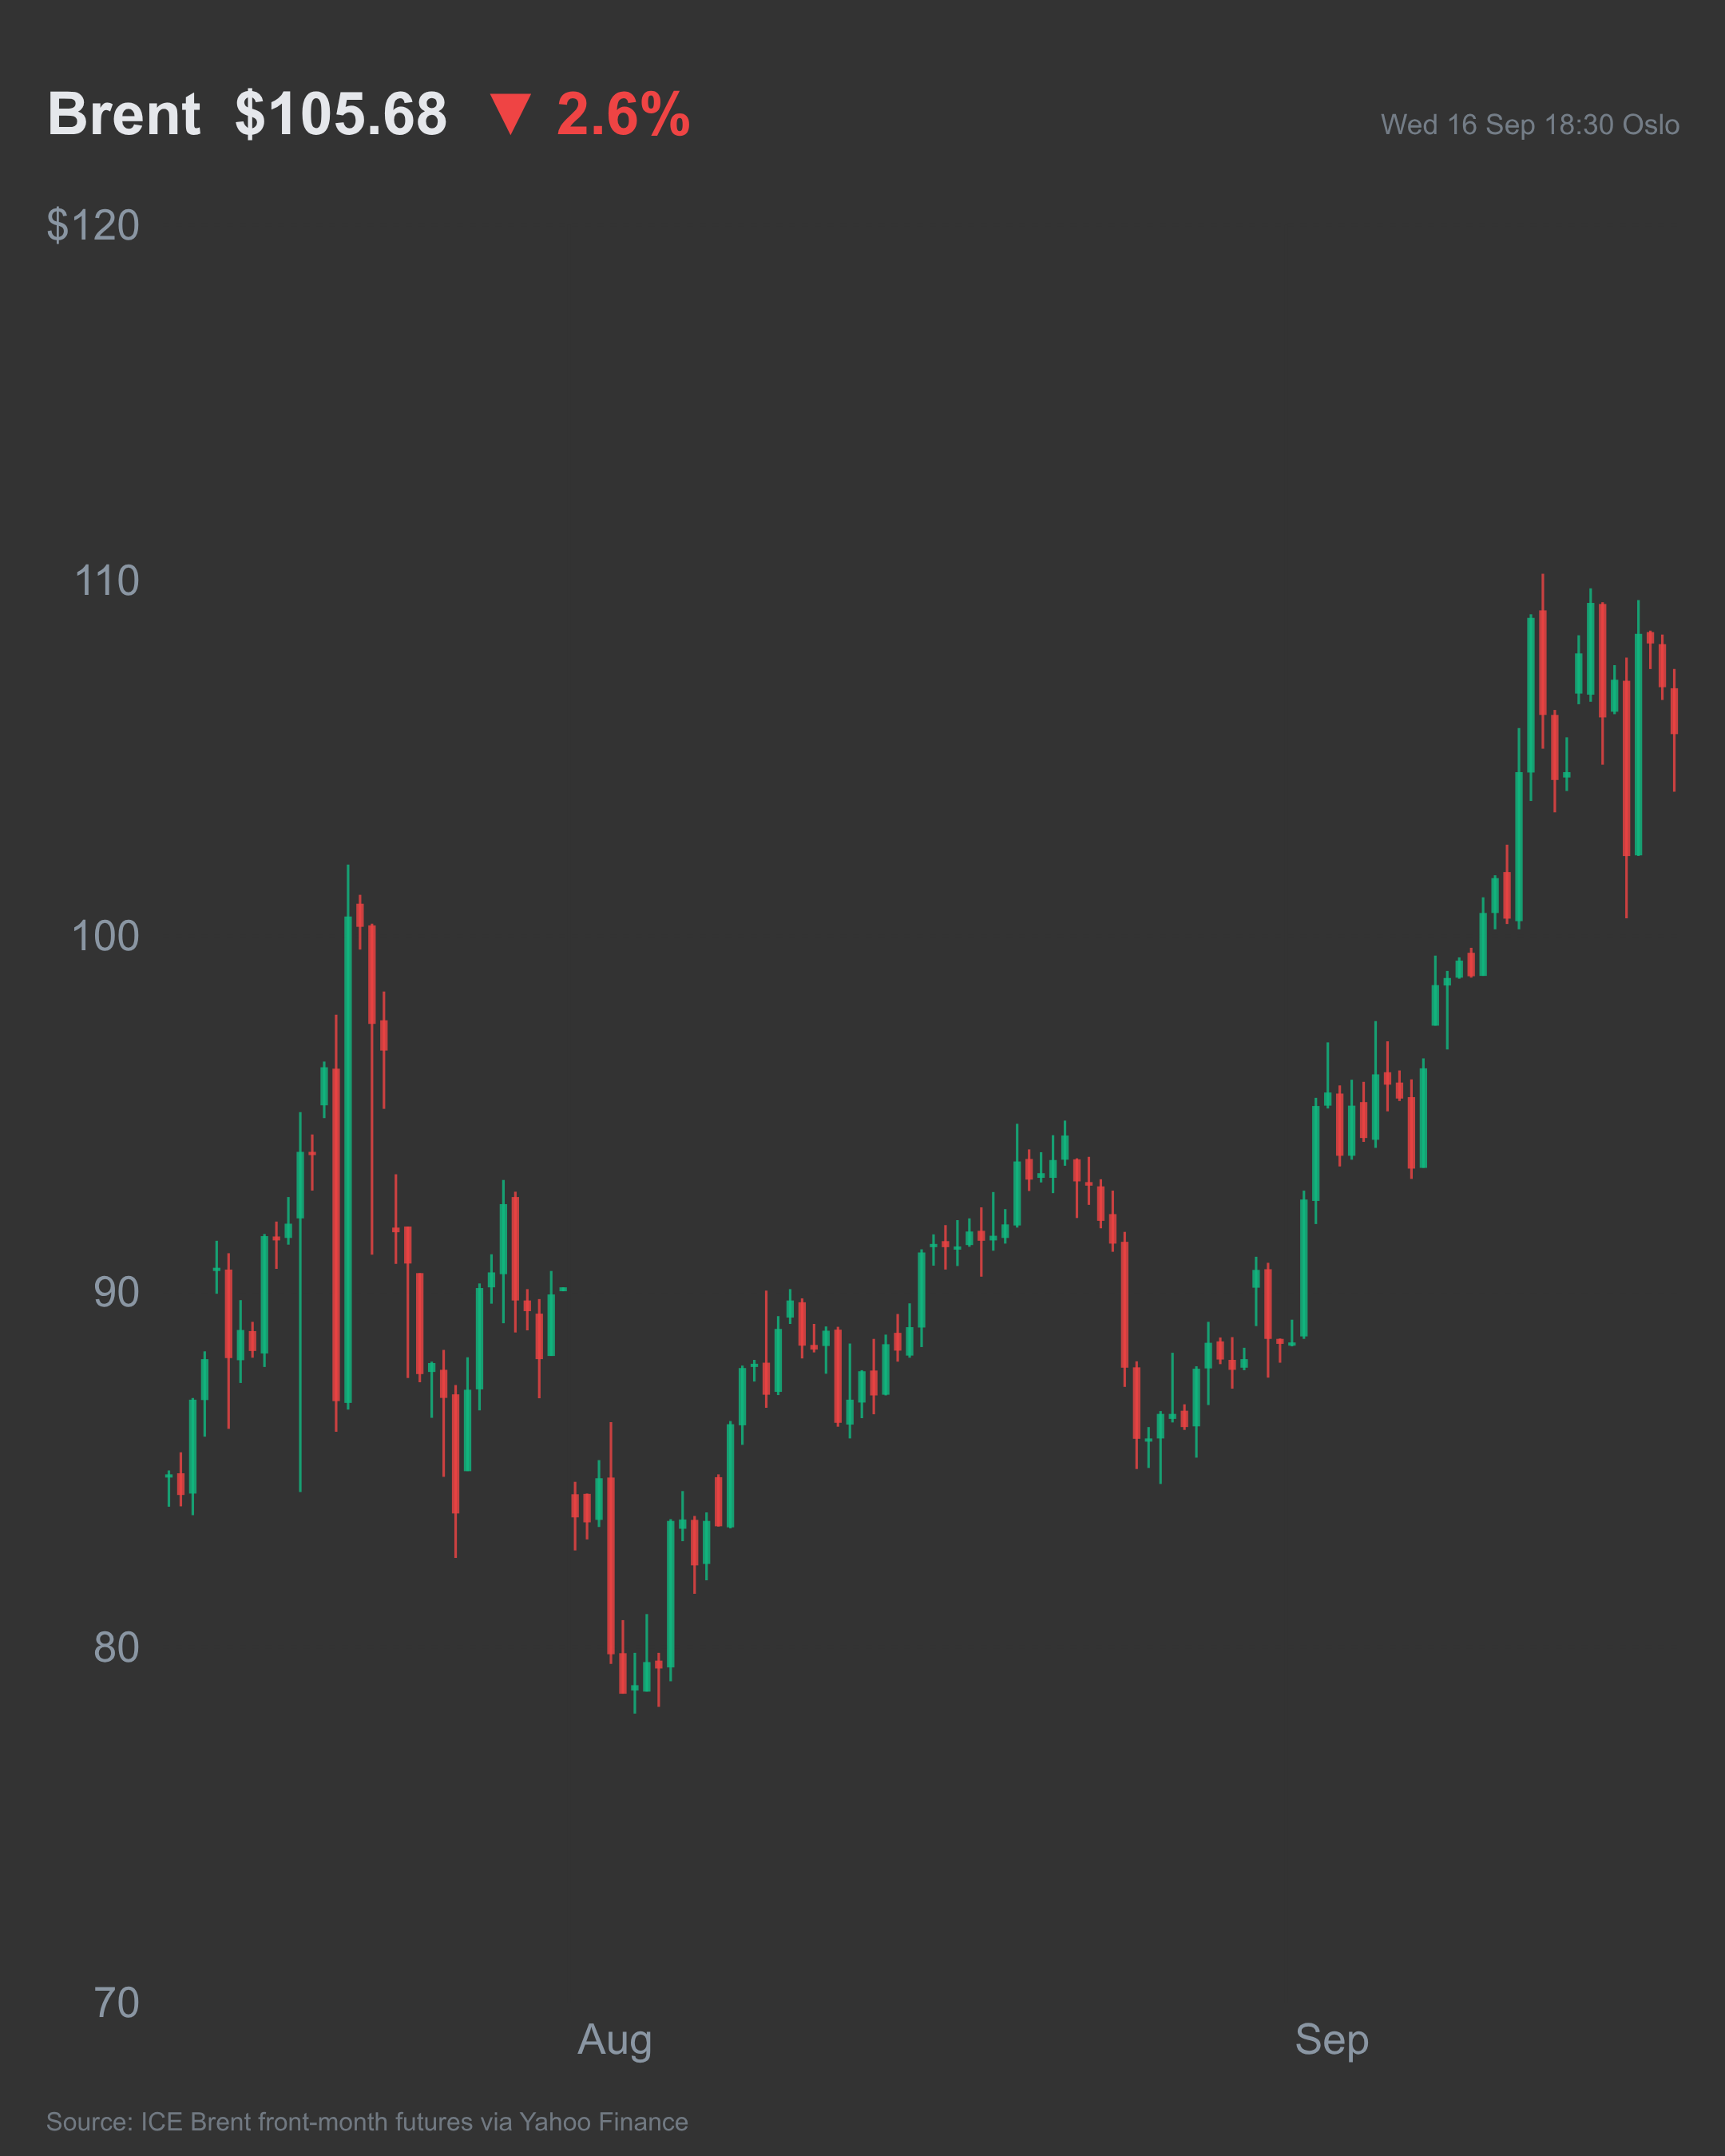Click the red down-triangle change indicator
The image size is (1725, 2156).
tap(510, 114)
